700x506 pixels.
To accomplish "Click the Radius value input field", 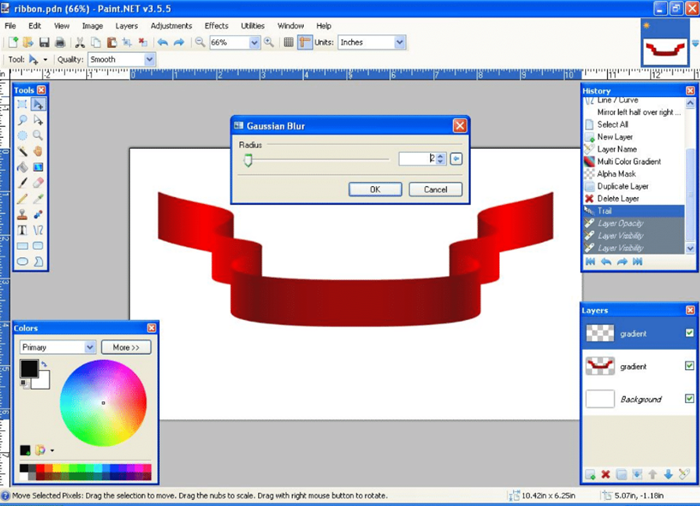I will (x=417, y=159).
